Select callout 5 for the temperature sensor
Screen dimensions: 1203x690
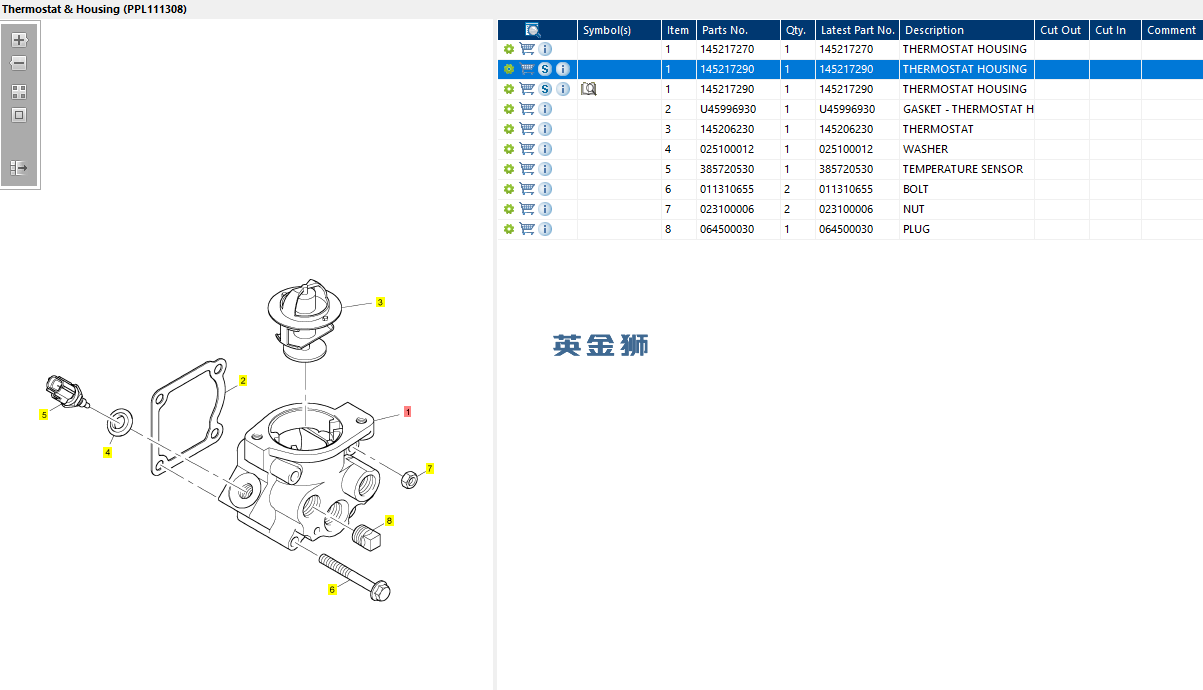[x=43, y=414]
